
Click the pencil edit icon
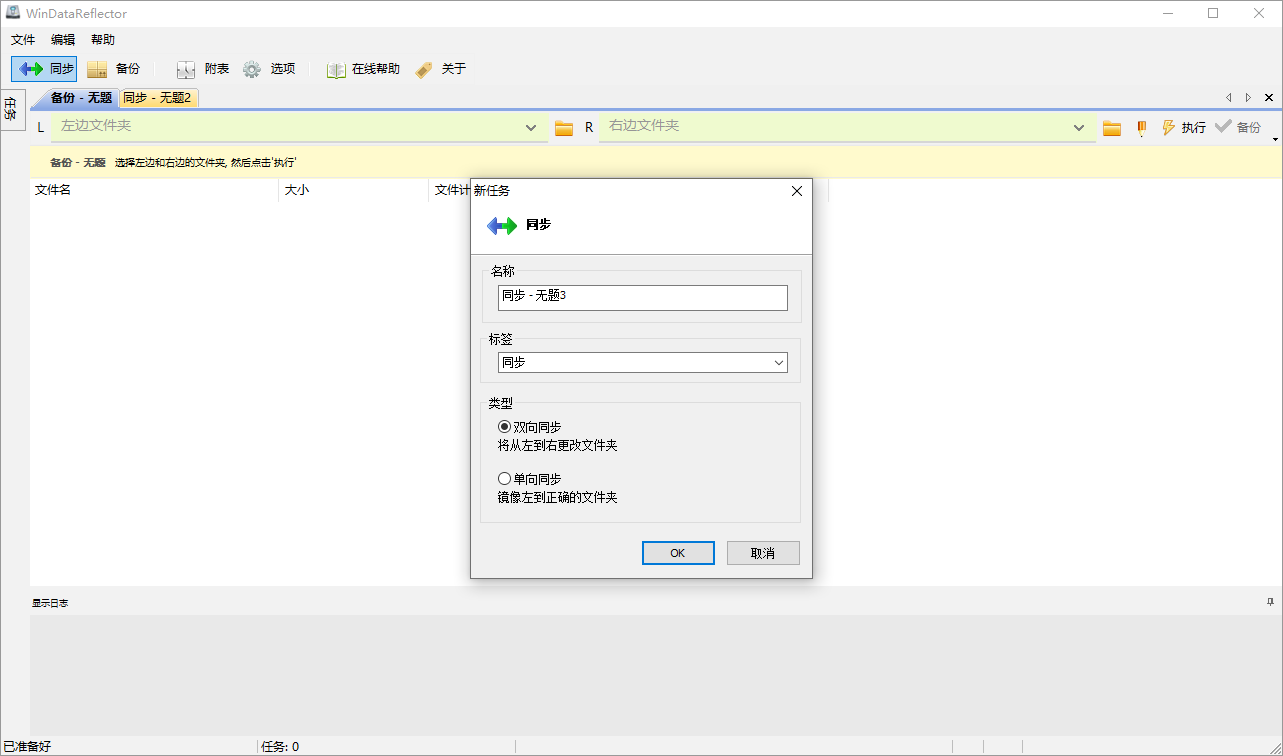coord(1141,128)
